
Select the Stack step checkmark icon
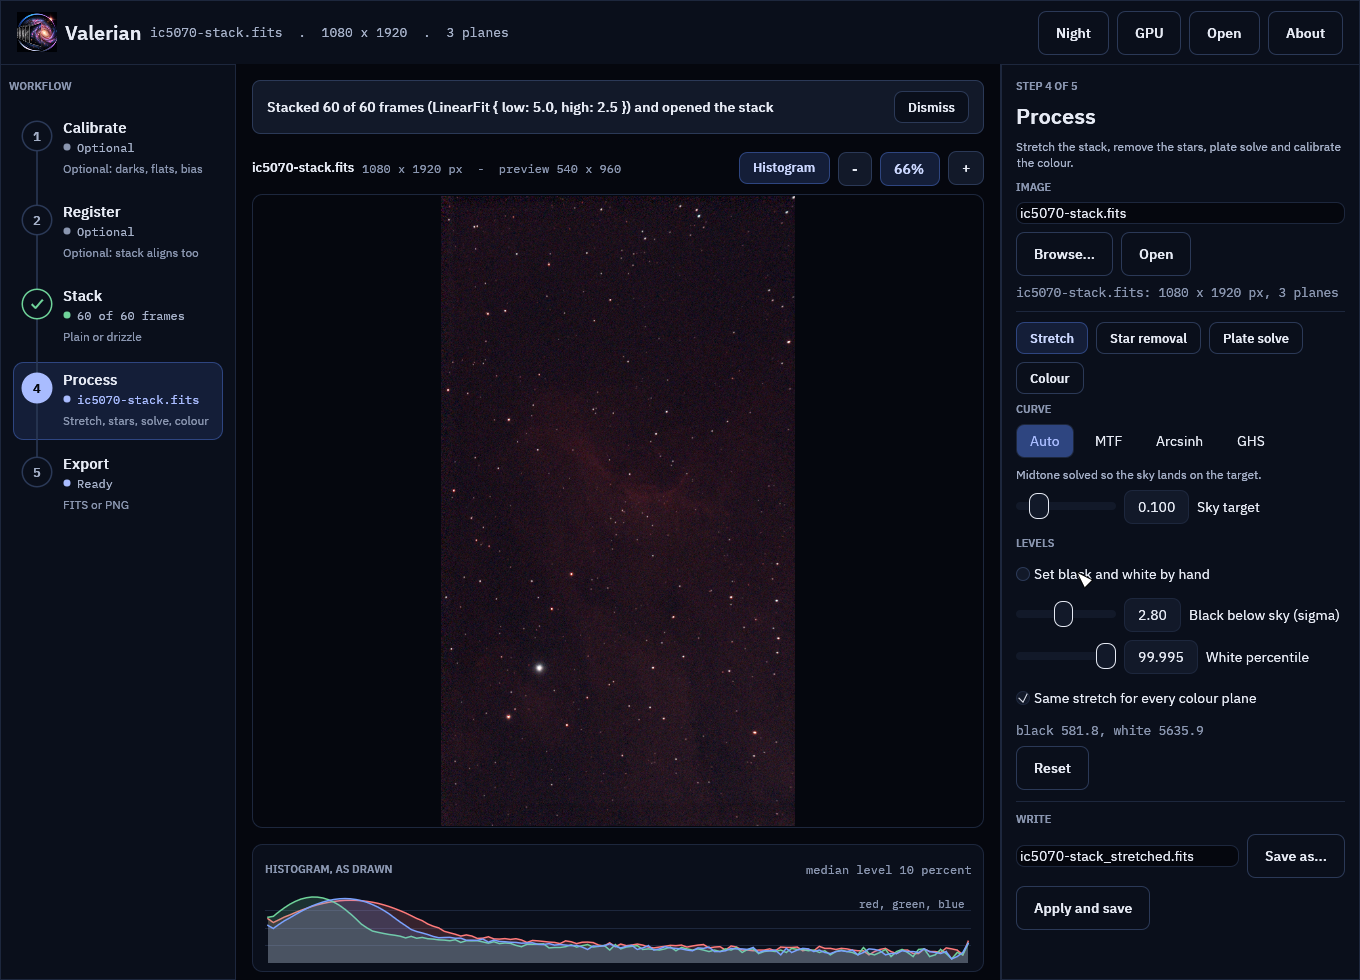pos(37,304)
